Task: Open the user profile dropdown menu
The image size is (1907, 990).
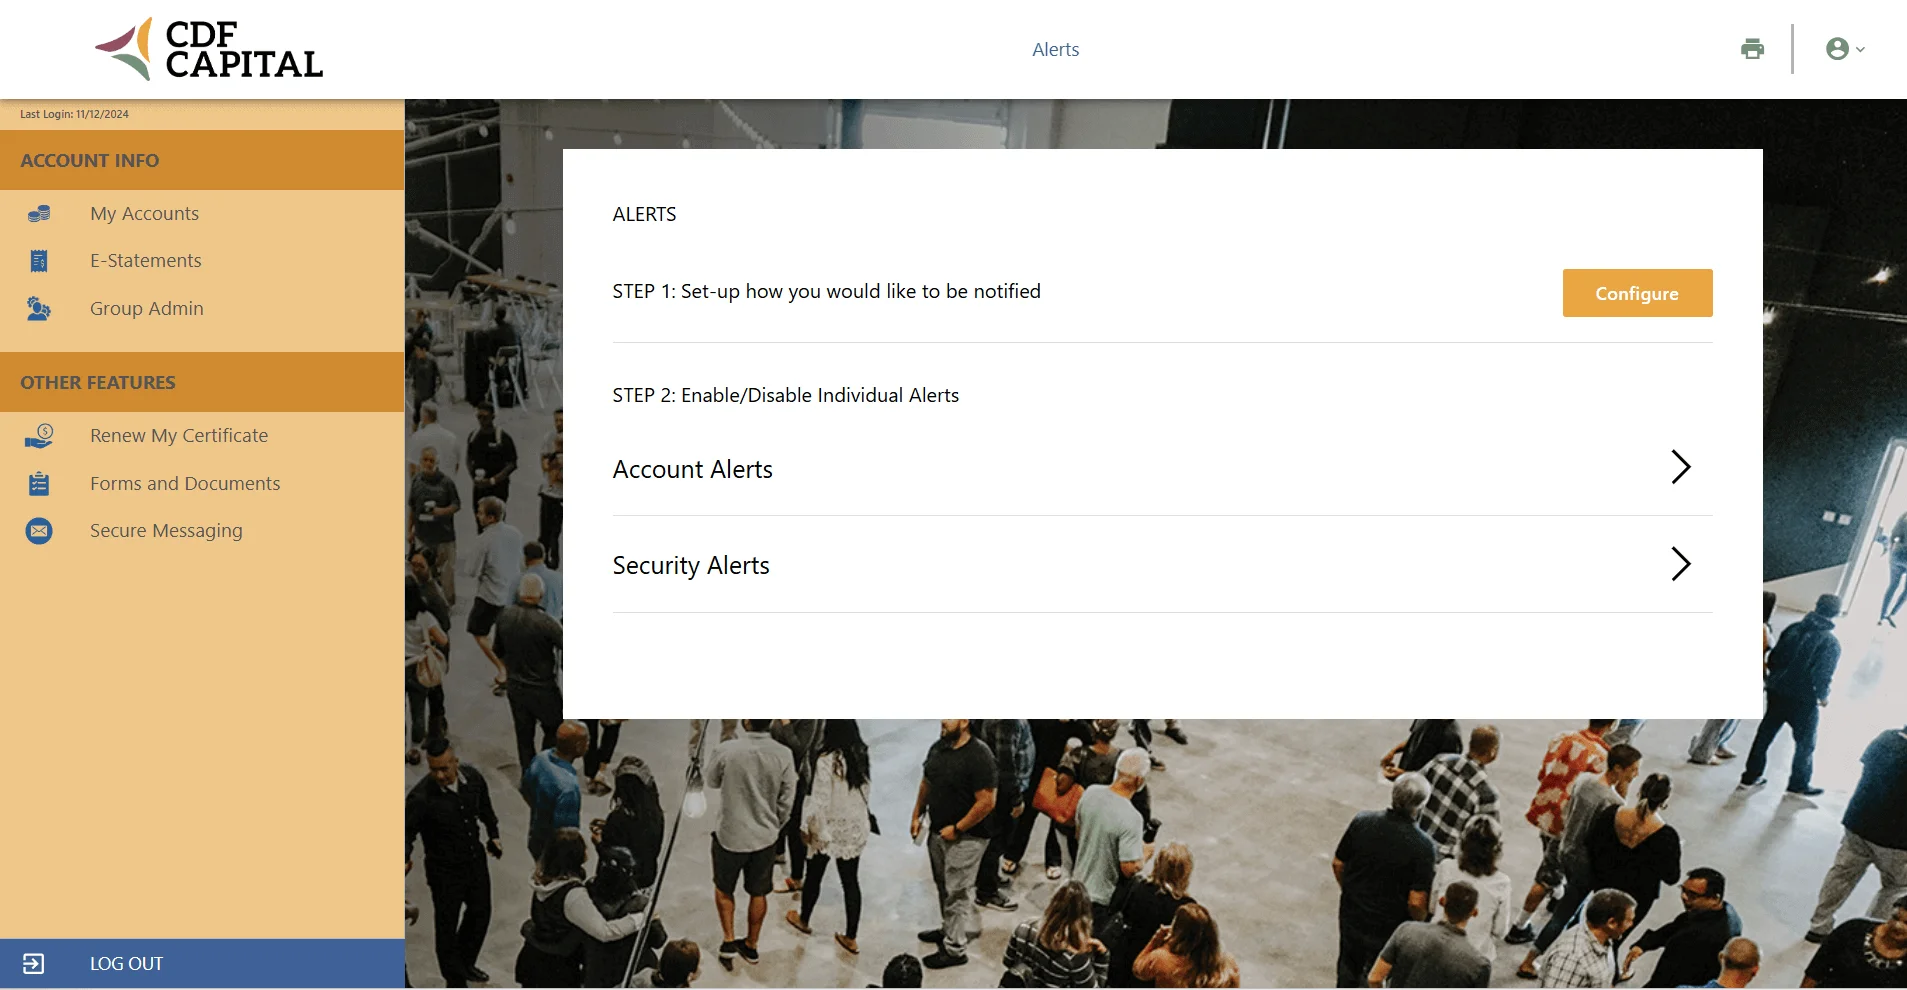Action: tap(1844, 49)
